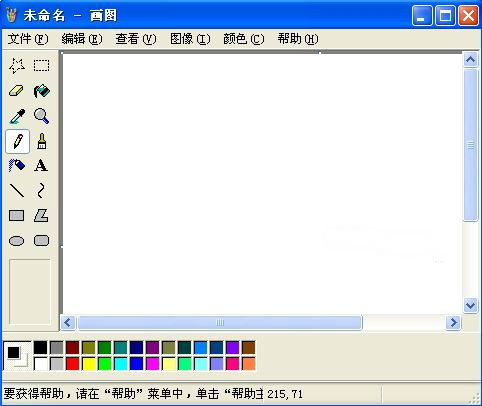Choose the Ellipse tool
Screen dimensions: 482x406
pyautogui.click(x=17, y=241)
